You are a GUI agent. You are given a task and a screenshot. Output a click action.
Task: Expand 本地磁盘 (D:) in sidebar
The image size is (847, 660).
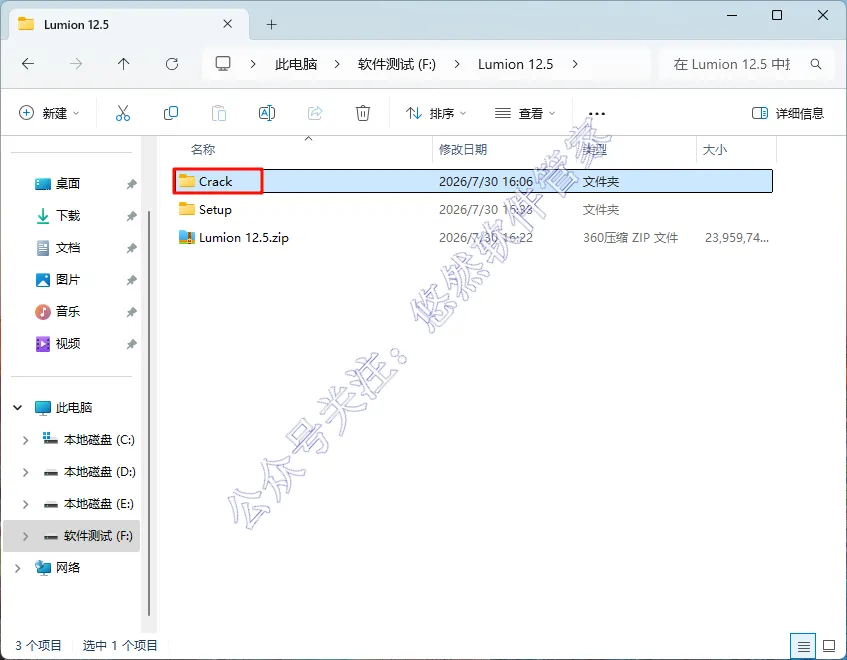coord(25,472)
